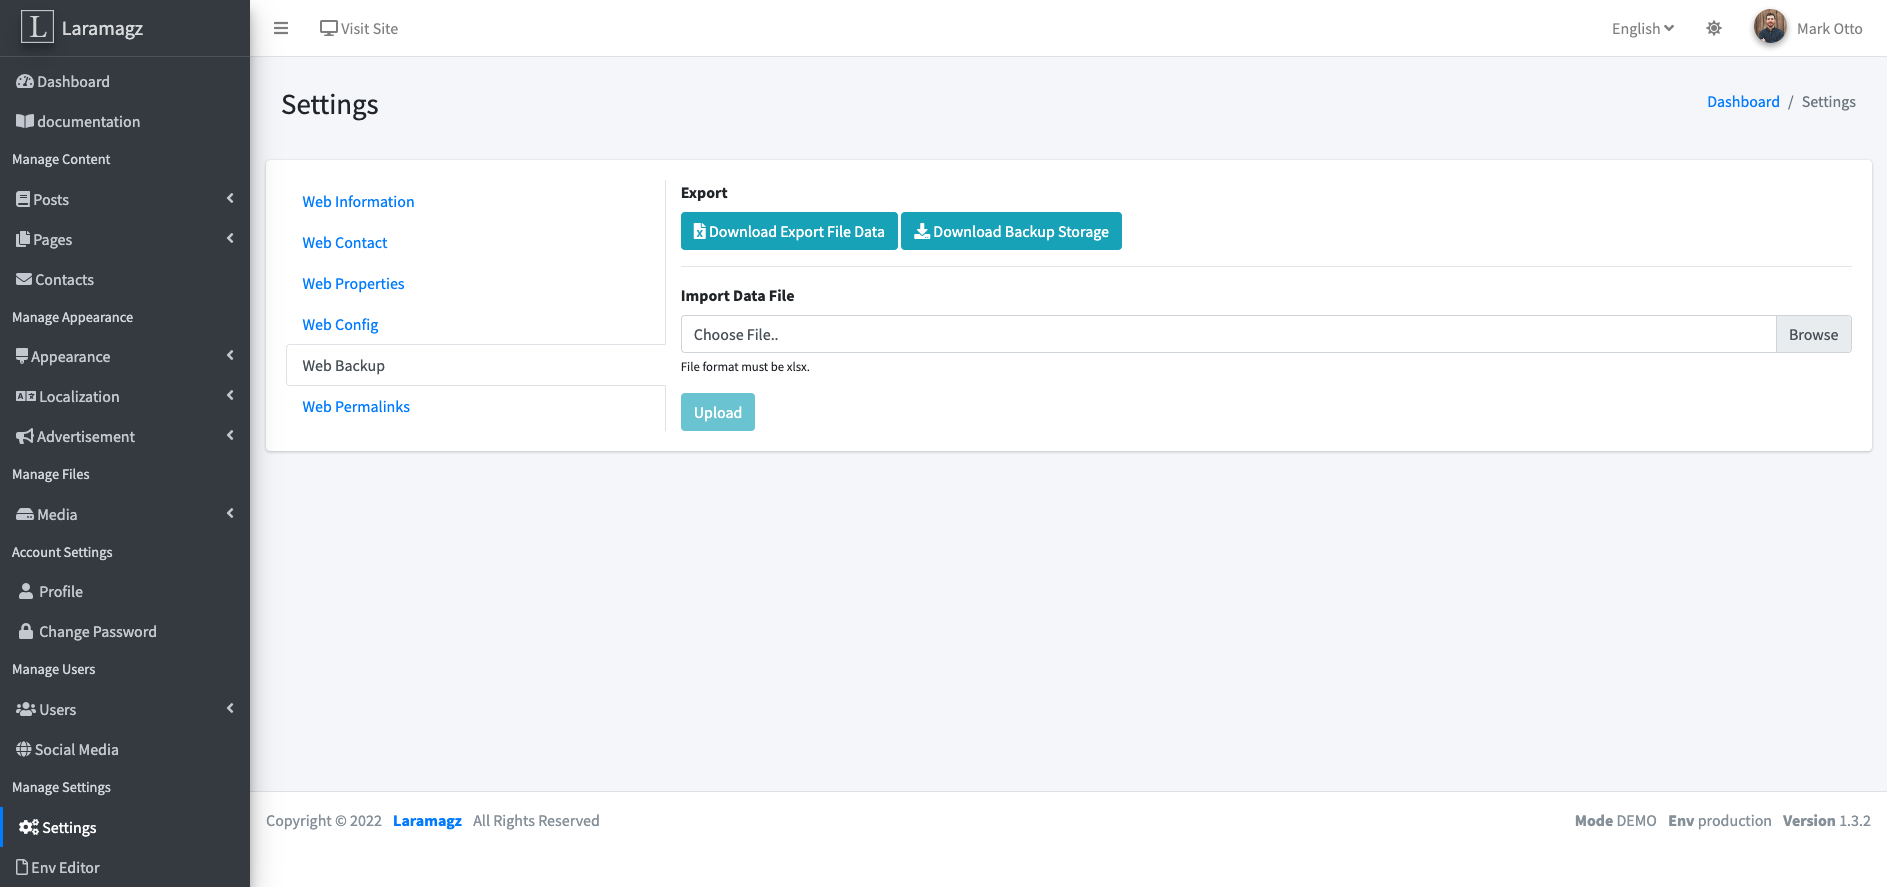The width and height of the screenshot is (1887, 887).
Task: Click Mark Otto's profile avatar
Action: coord(1770,27)
